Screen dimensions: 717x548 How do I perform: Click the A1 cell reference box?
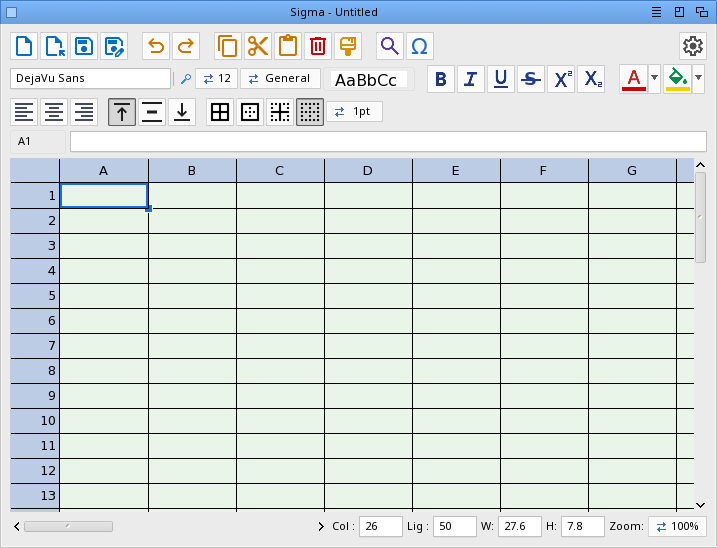click(x=38, y=142)
